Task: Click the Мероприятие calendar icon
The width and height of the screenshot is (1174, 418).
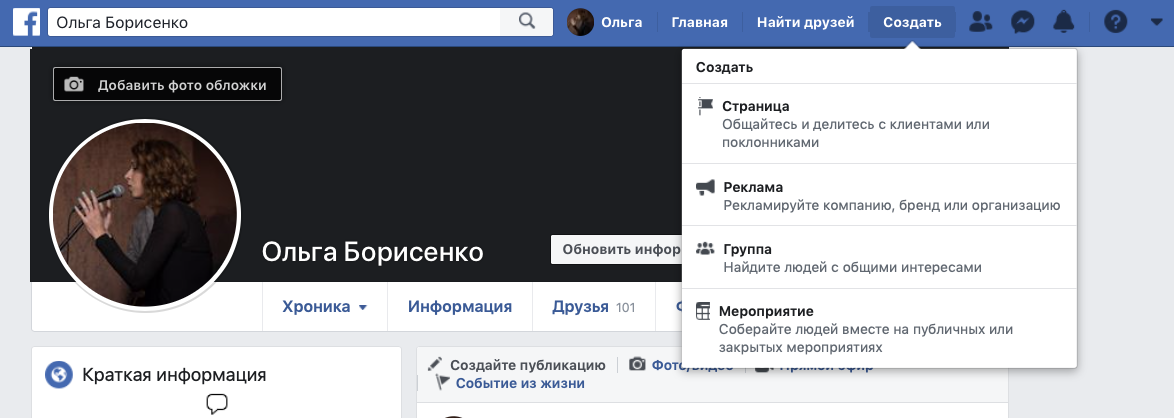Action: (702, 312)
